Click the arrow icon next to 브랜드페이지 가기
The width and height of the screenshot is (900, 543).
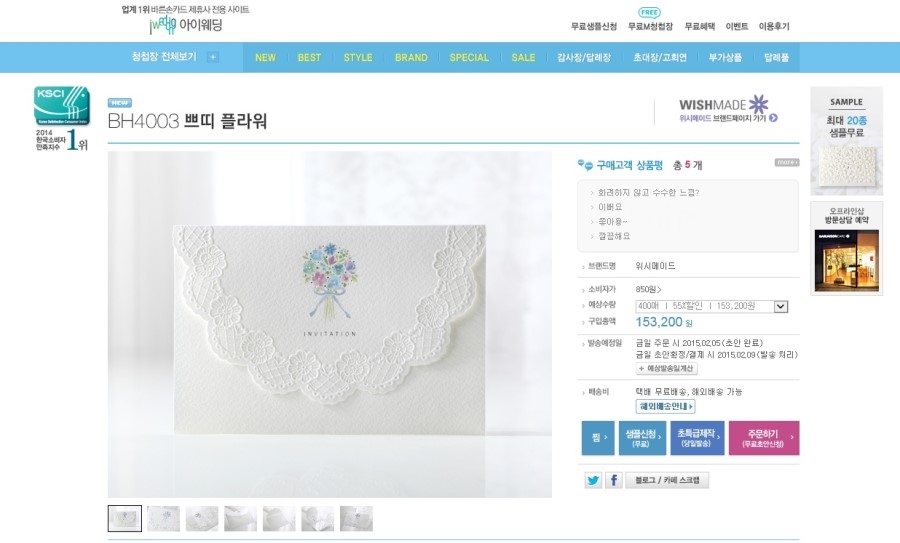click(773, 118)
